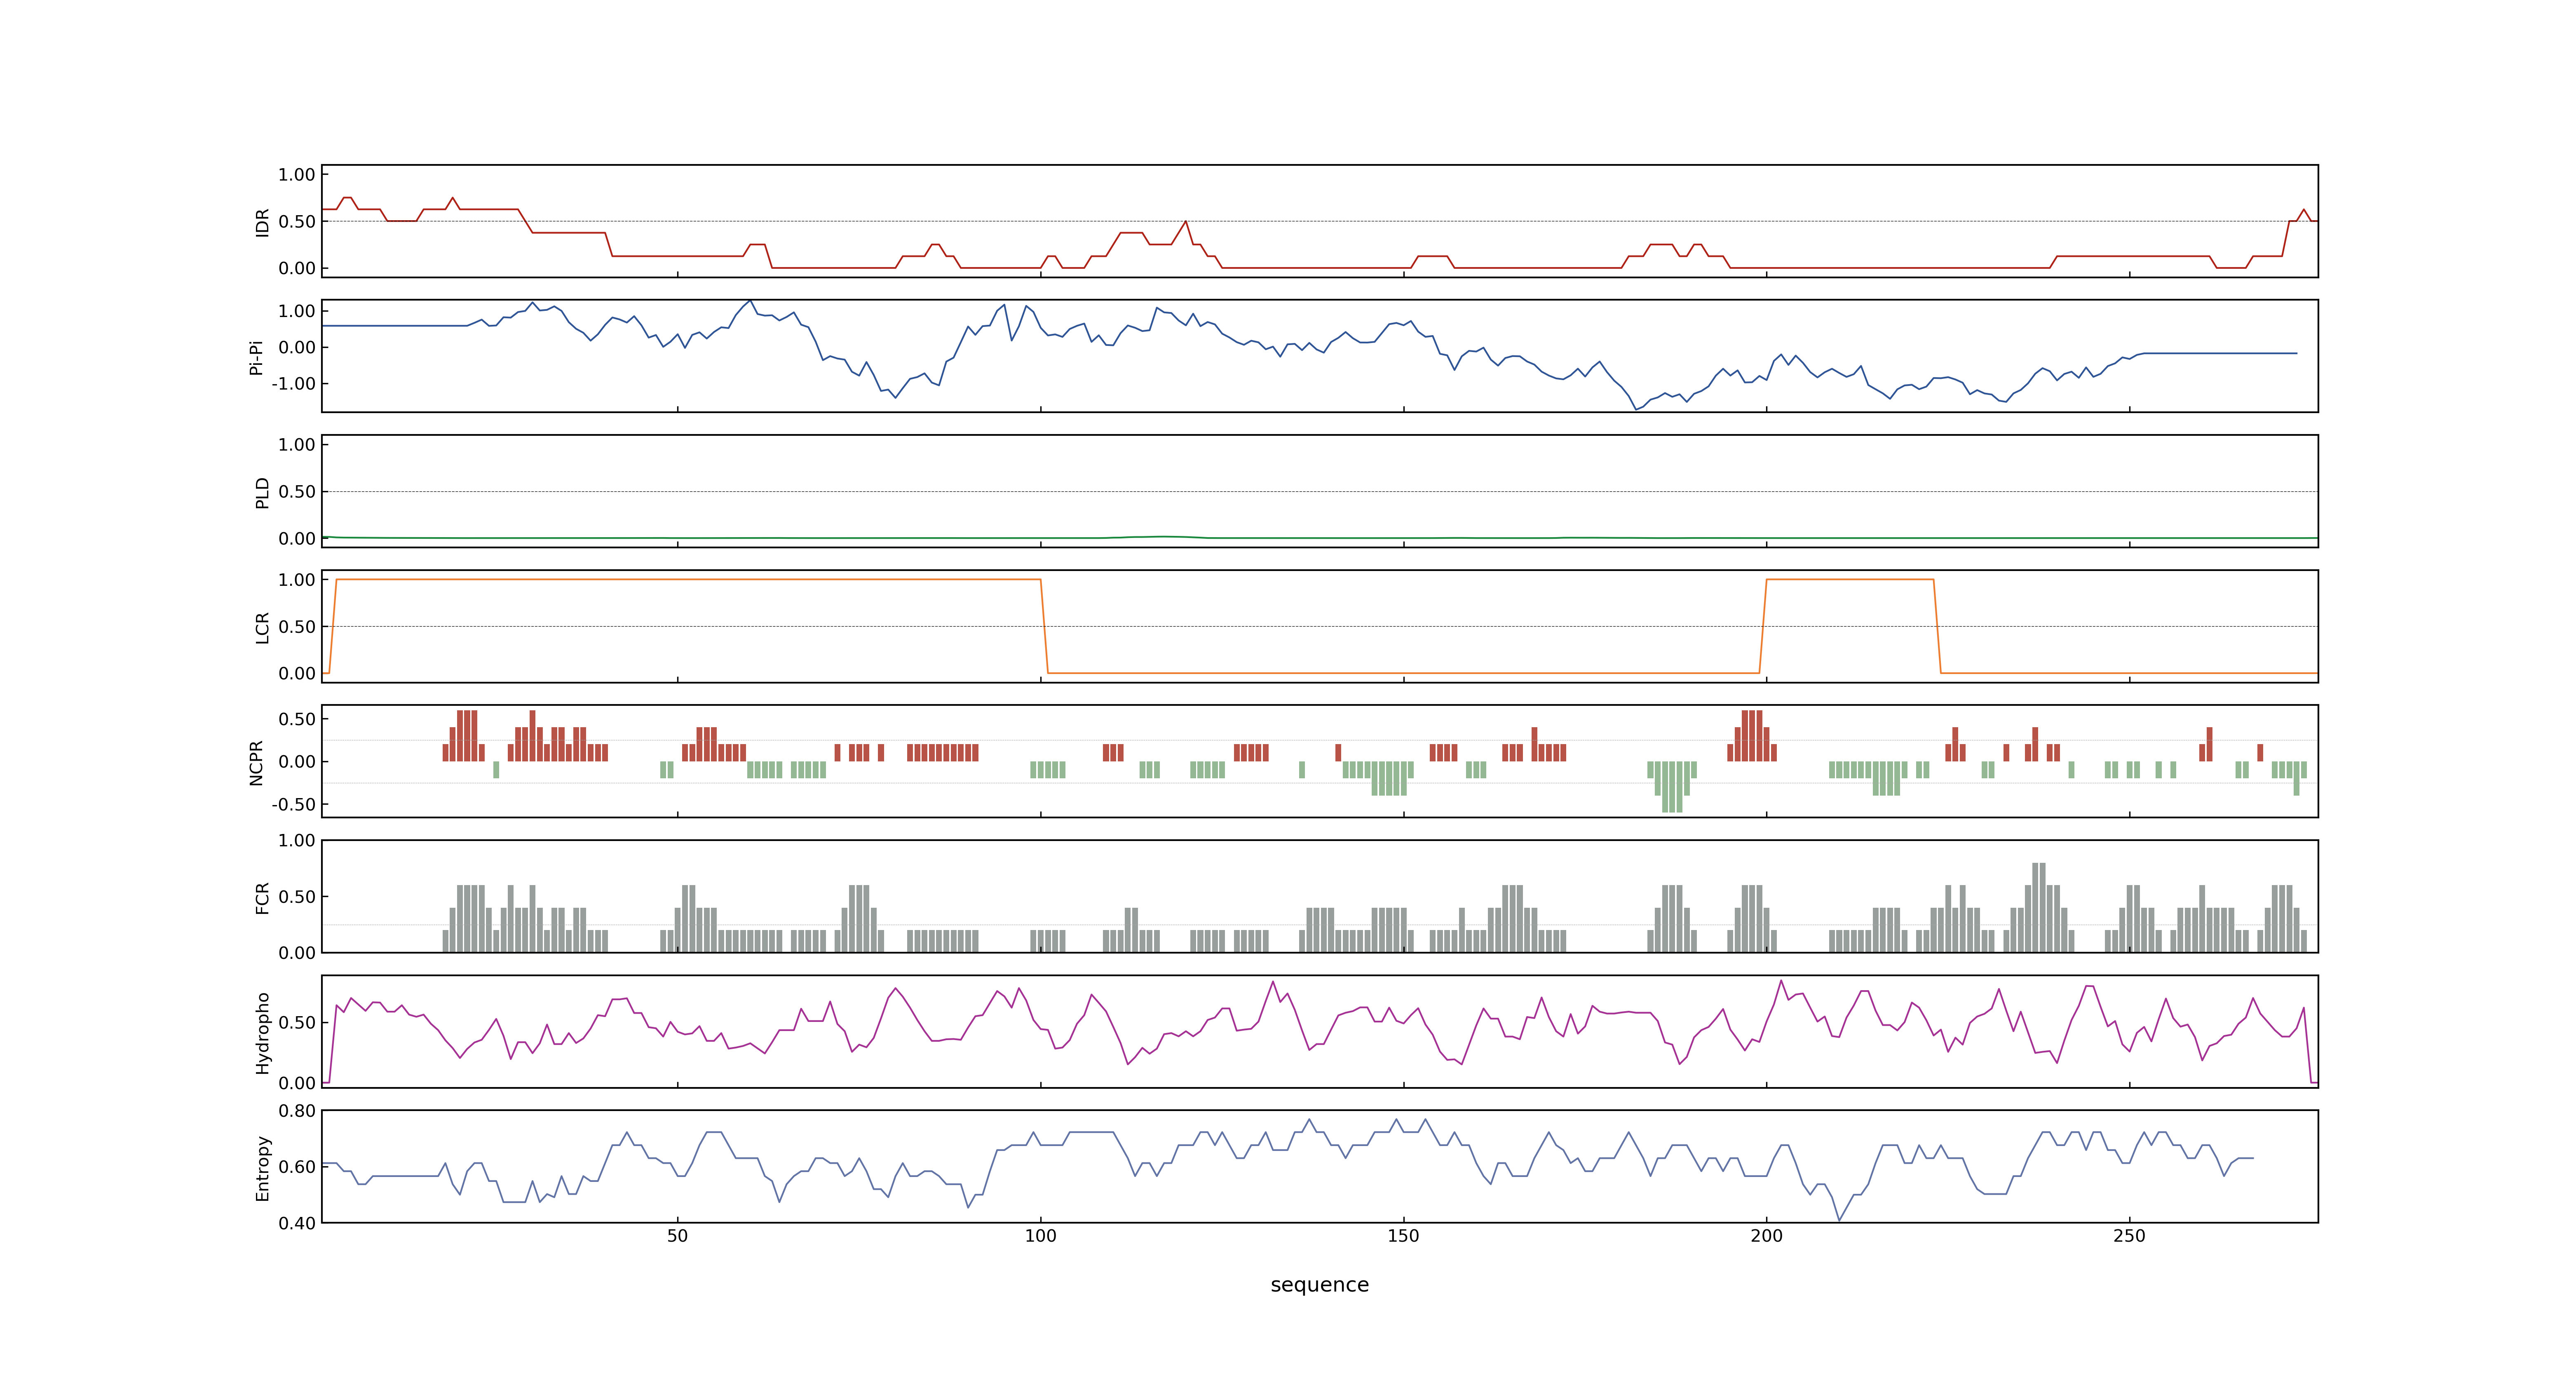Click the x-axis tick label 150

pyautogui.click(x=1403, y=1236)
